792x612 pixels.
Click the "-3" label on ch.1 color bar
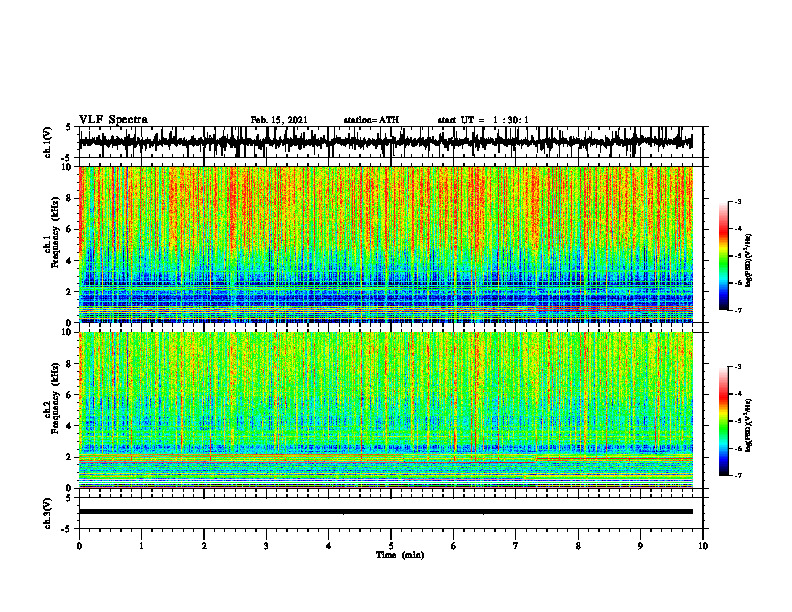pos(737,202)
